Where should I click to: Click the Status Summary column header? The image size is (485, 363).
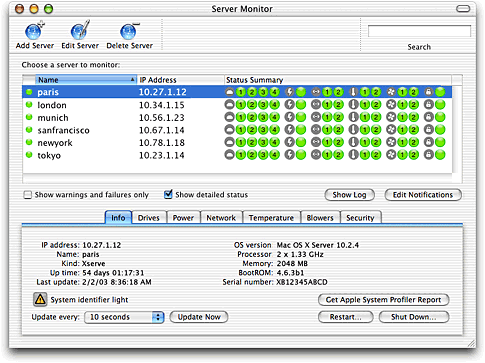[x=338, y=80]
